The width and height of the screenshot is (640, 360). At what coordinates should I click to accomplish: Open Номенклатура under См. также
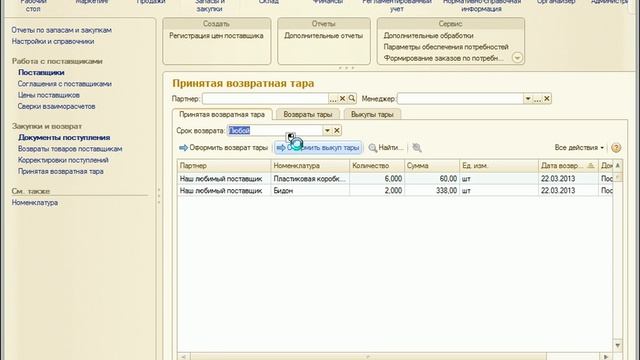tap(35, 203)
